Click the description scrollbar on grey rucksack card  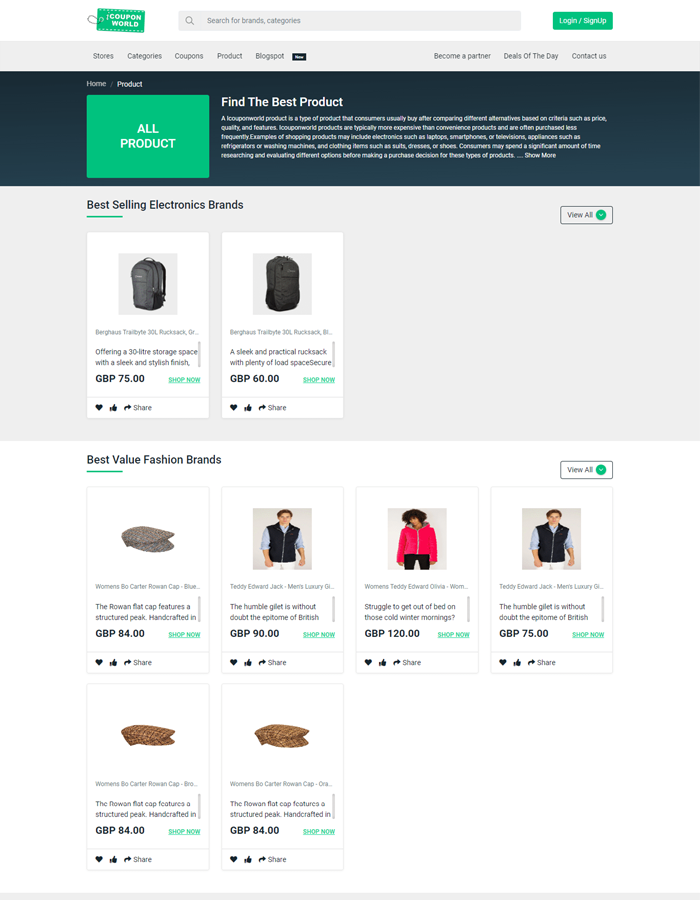pyautogui.click(x=199, y=354)
